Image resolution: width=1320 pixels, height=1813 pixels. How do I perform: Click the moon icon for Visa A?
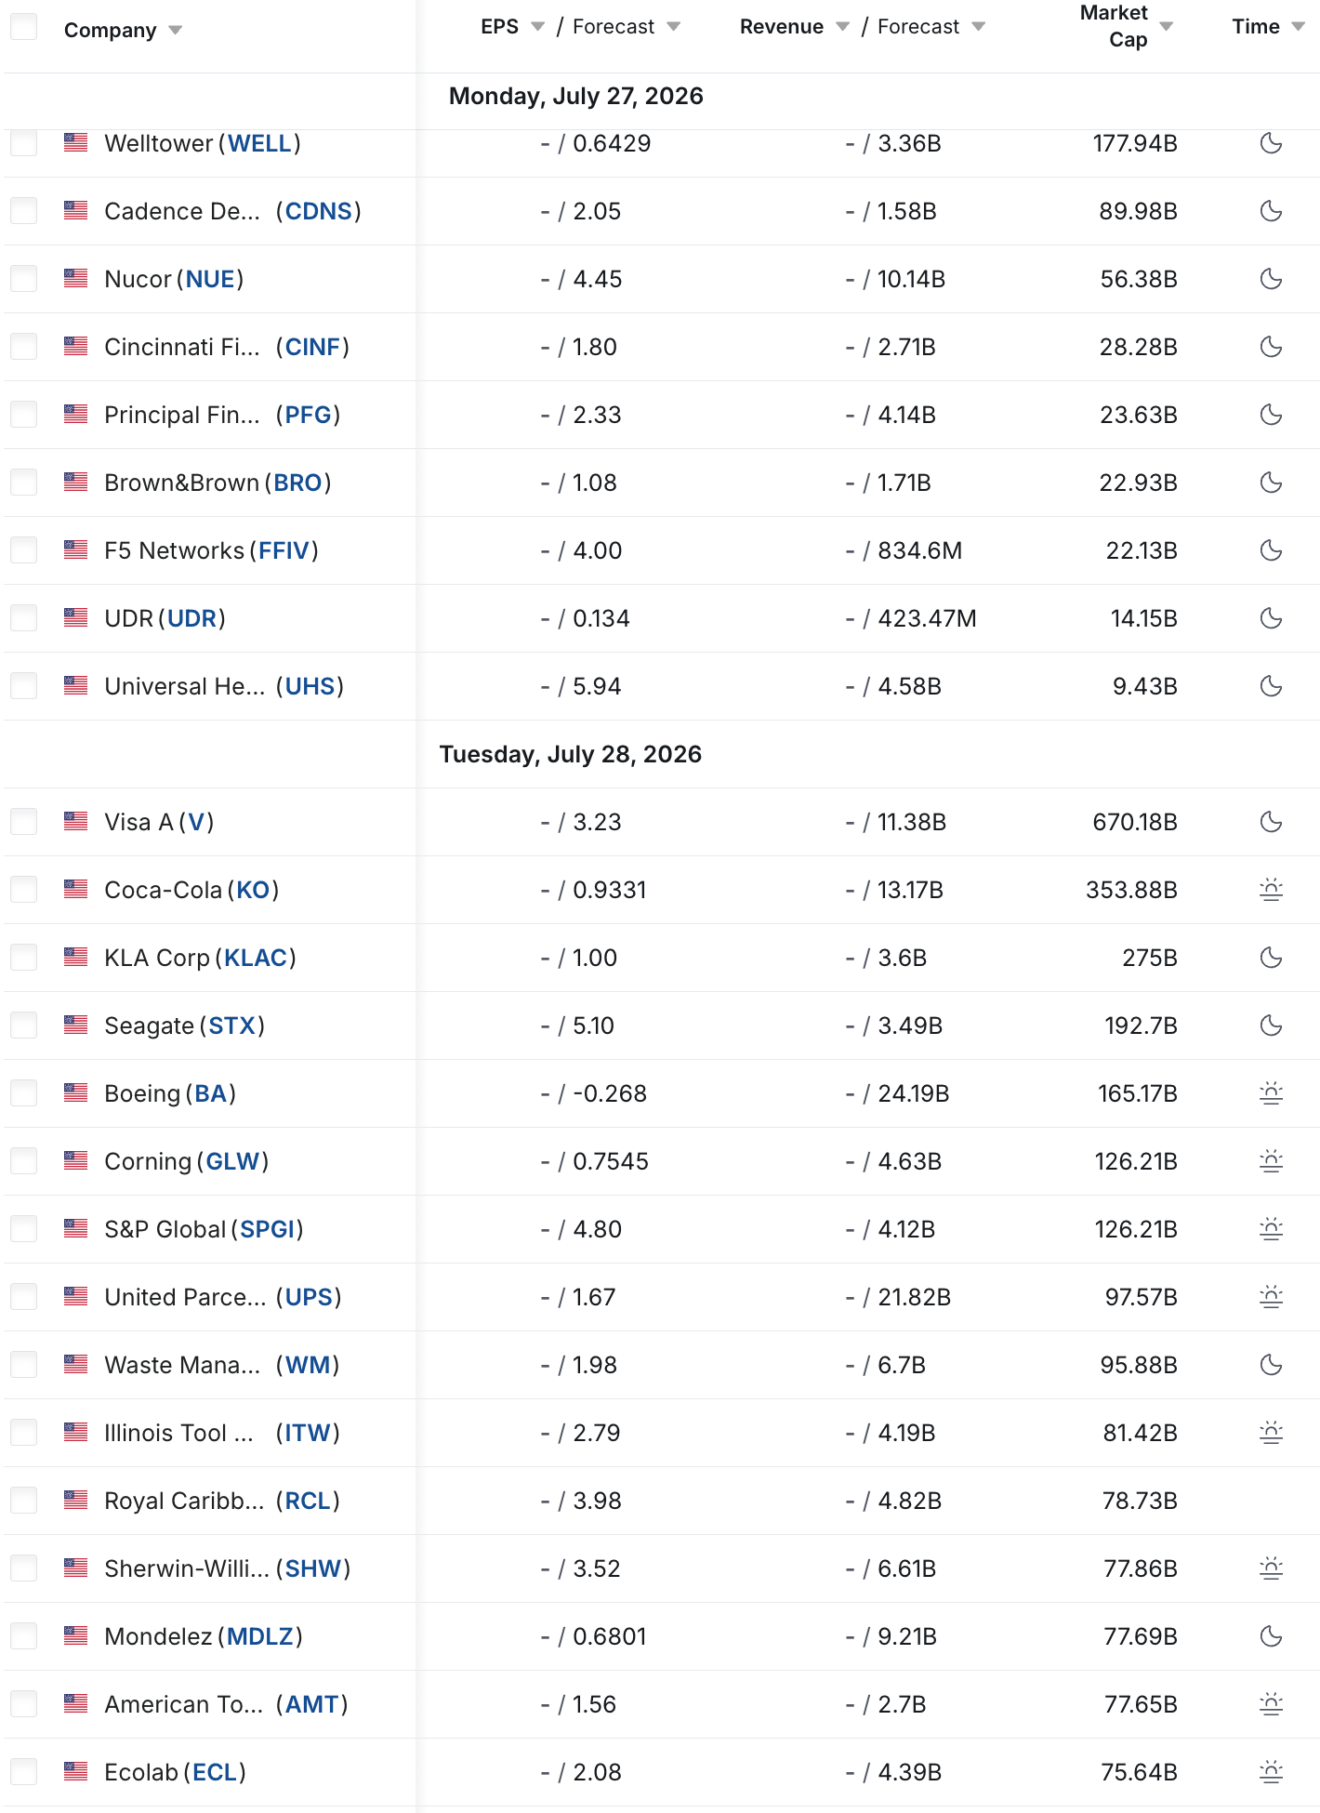point(1270,821)
